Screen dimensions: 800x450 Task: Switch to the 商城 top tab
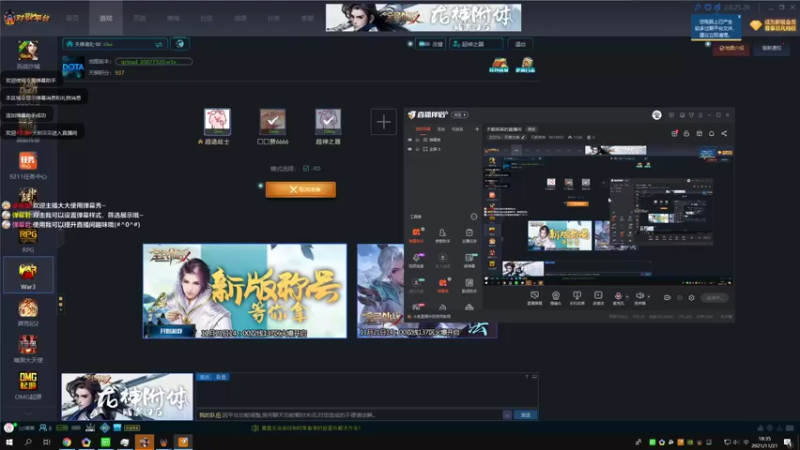[173, 18]
